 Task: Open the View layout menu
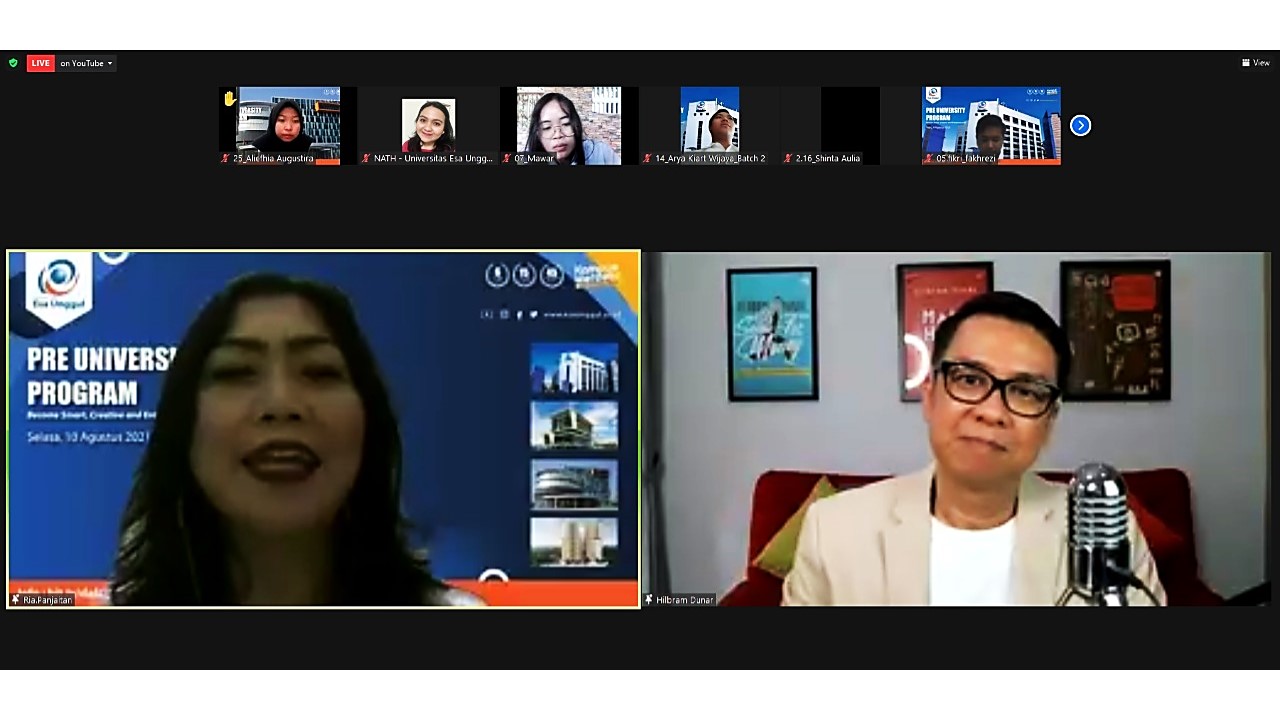tap(1256, 63)
